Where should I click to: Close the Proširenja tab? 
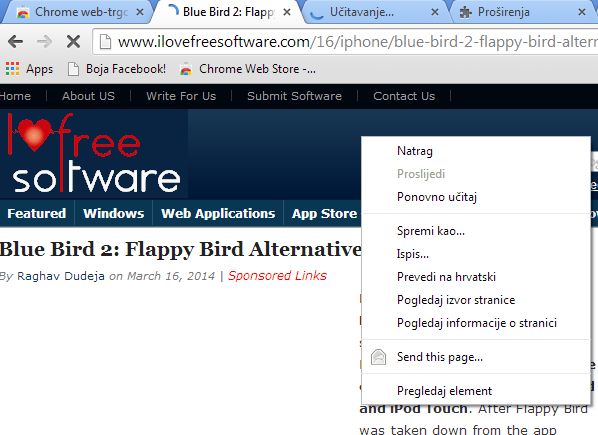click(582, 12)
